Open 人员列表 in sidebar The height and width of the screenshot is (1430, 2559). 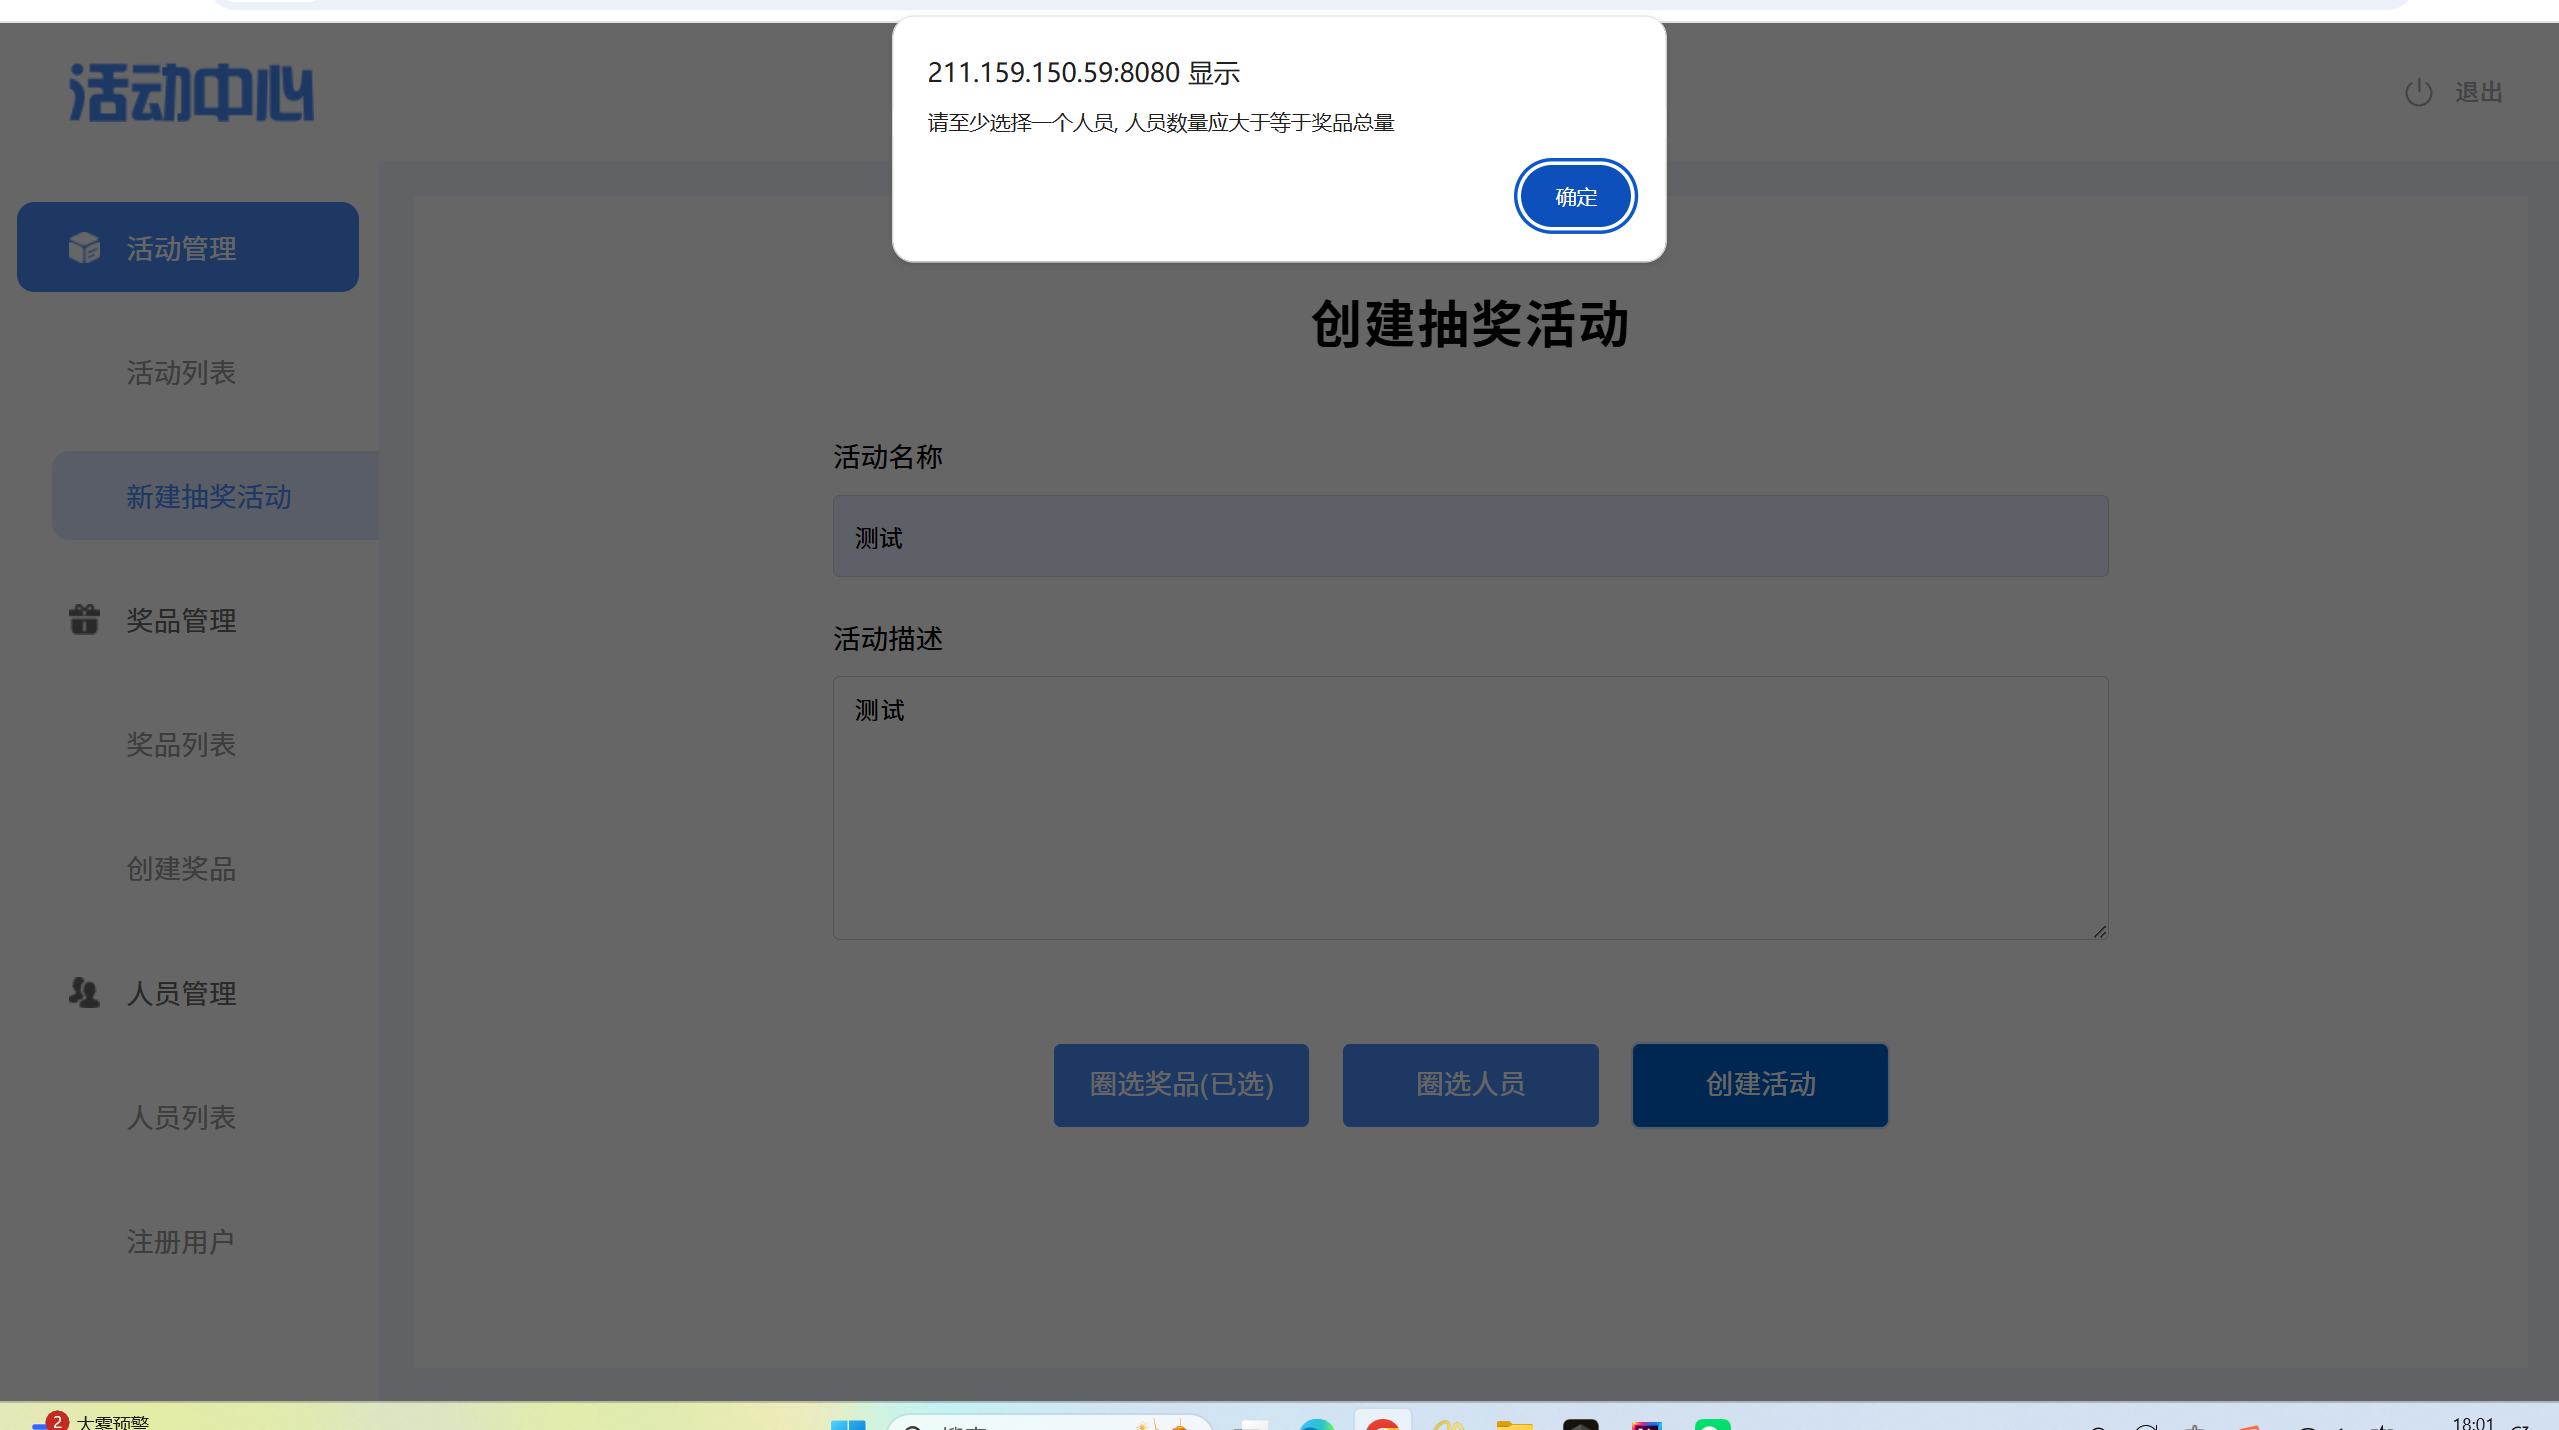point(181,1117)
